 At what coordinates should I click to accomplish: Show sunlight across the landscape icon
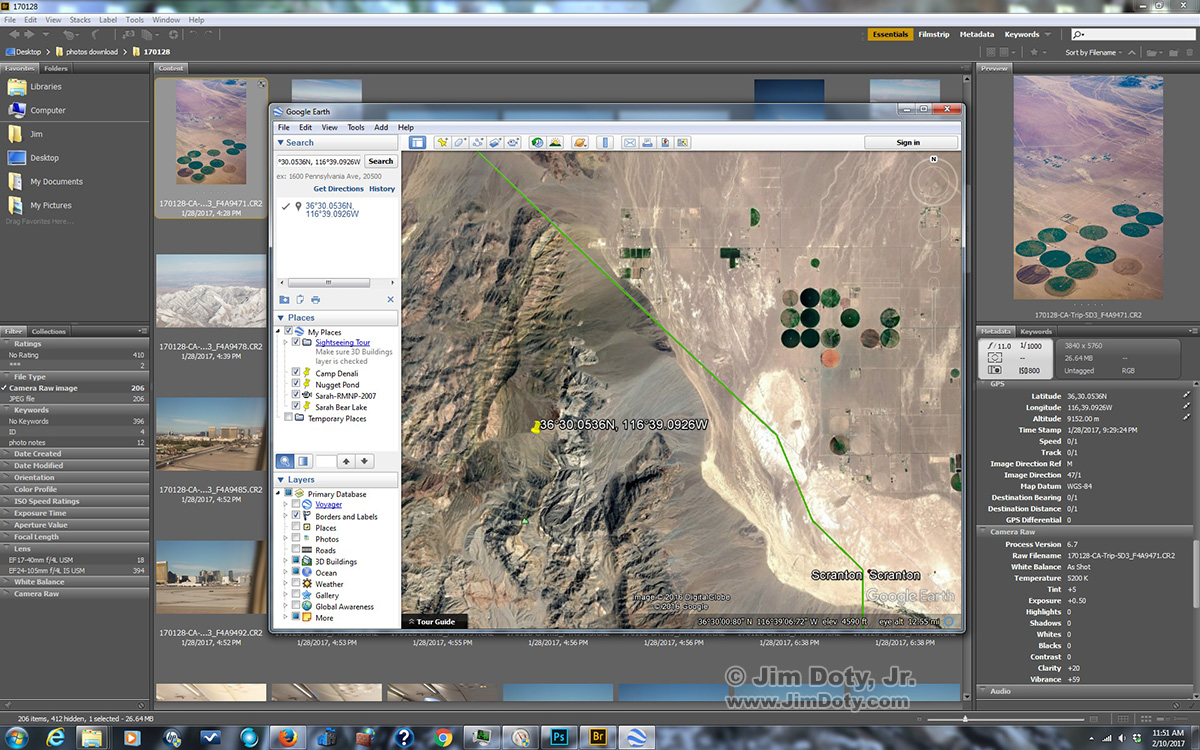(x=555, y=143)
